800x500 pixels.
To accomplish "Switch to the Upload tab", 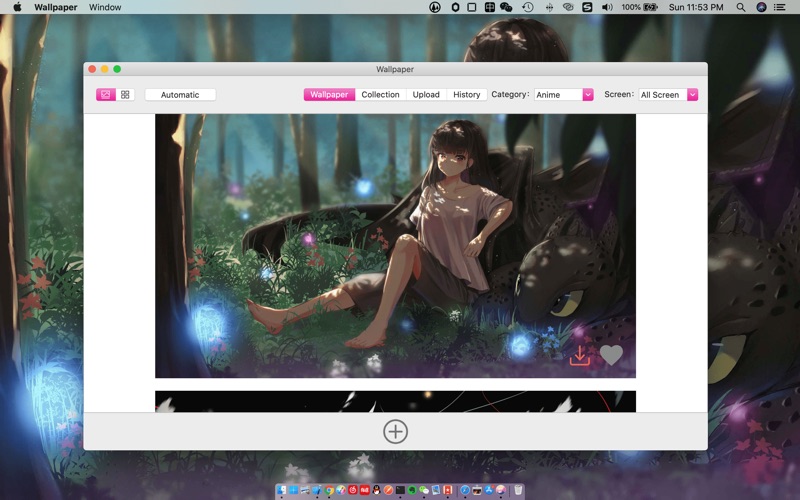I will click(426, 94).
